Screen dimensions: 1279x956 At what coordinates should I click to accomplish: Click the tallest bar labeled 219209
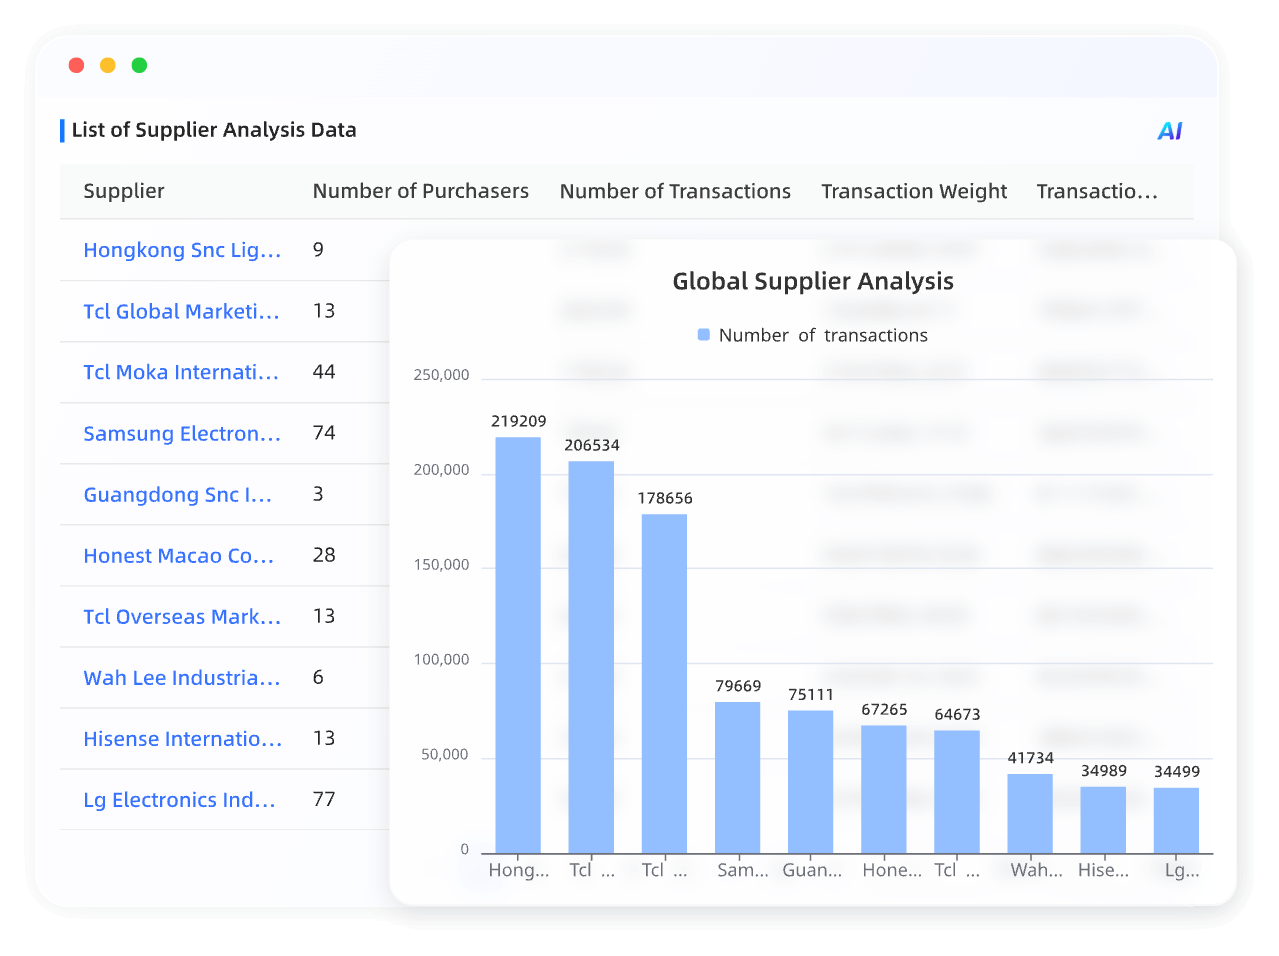coord(518,640)
